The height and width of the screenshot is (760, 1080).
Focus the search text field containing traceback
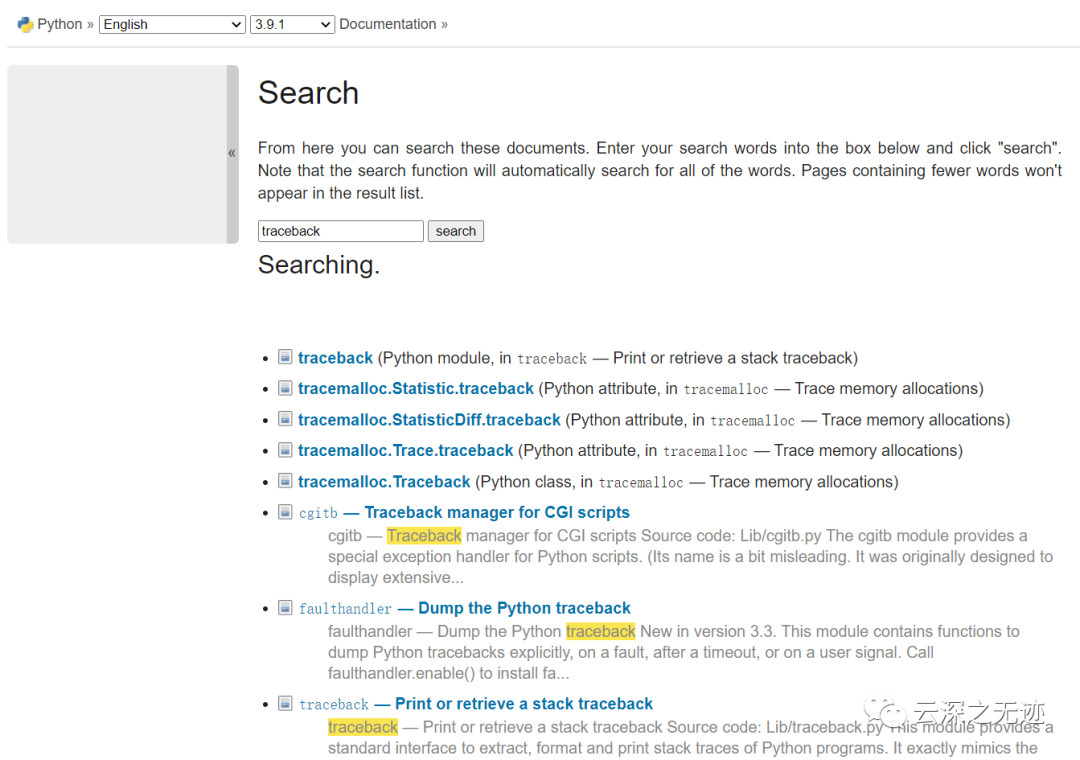(340, 231)
